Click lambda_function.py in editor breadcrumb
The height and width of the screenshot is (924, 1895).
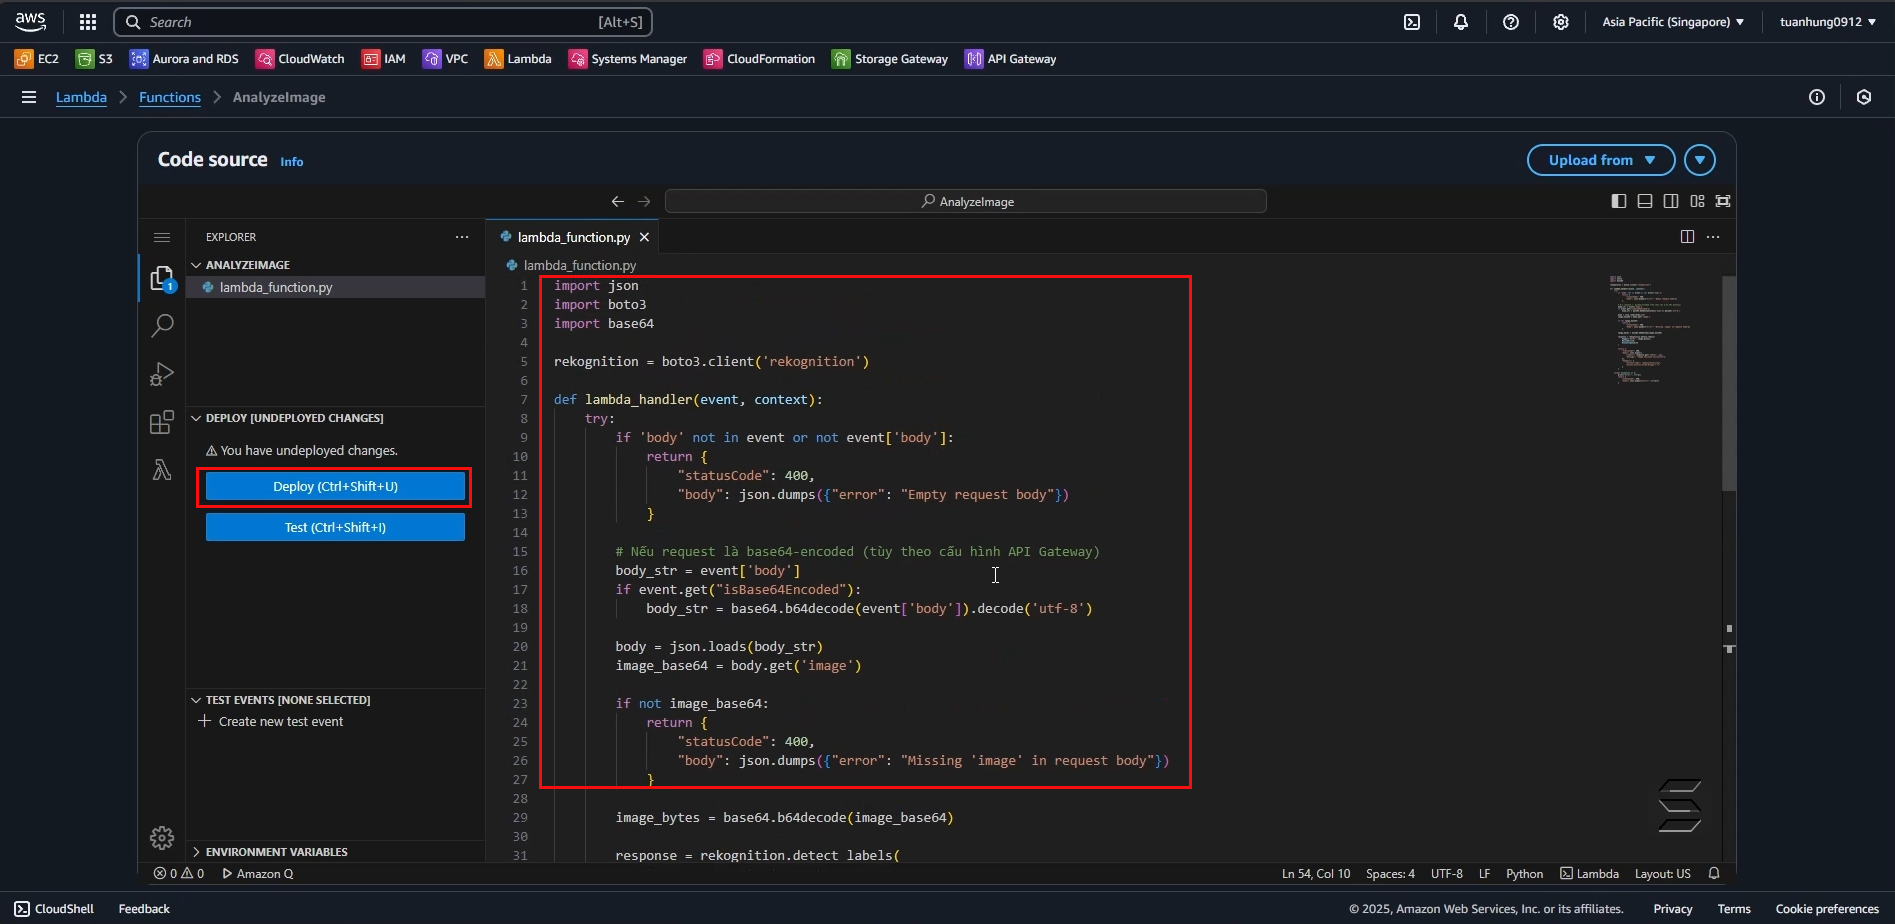click(x=580, y=265)
